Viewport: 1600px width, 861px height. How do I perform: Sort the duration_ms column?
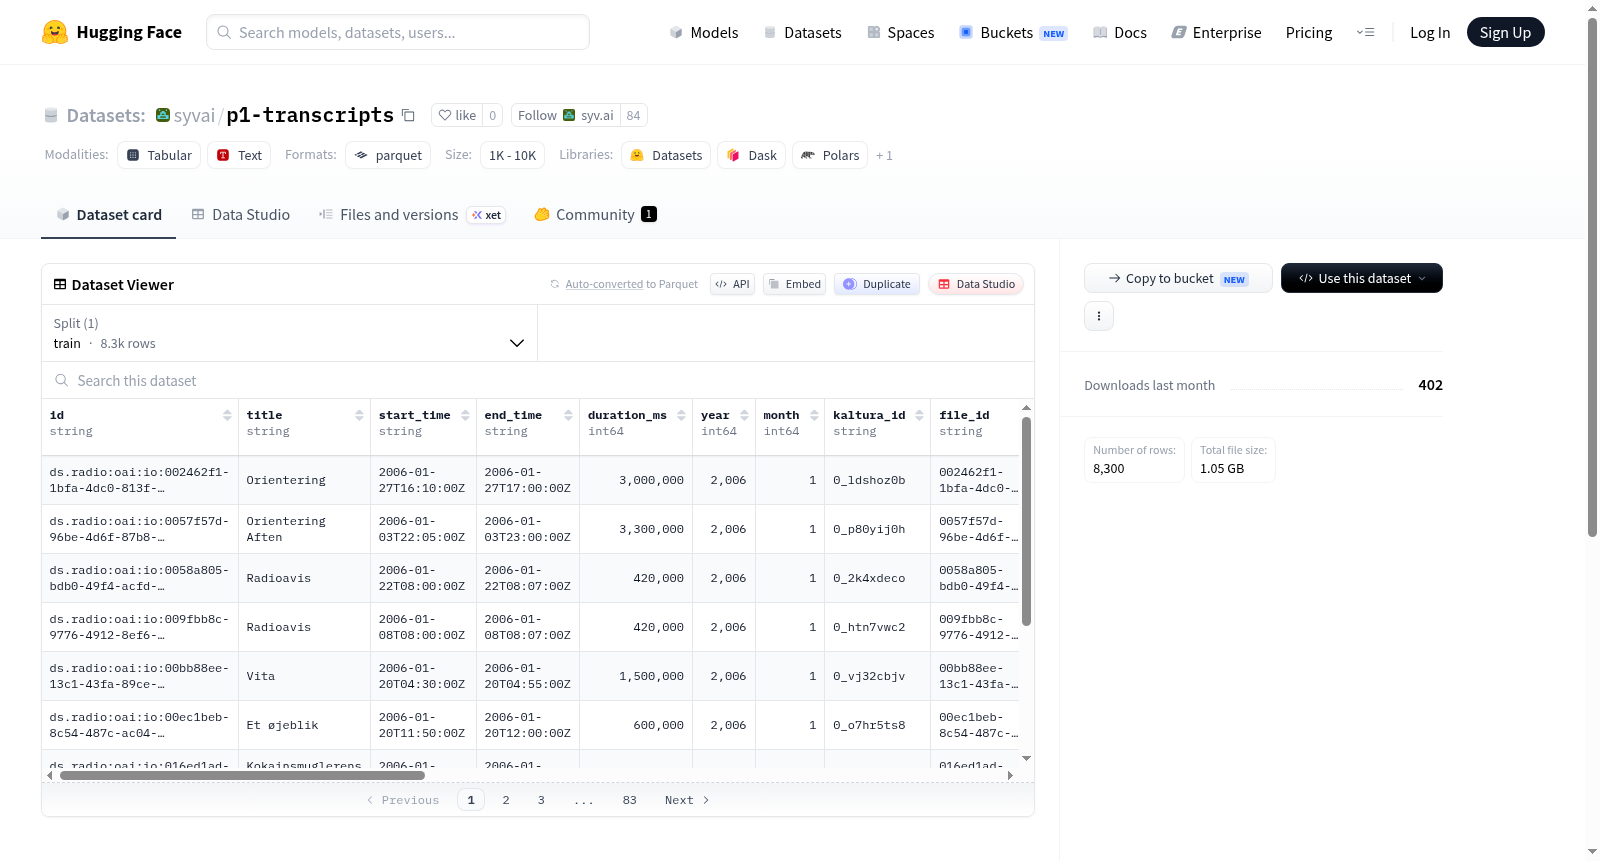coord(681,415)
